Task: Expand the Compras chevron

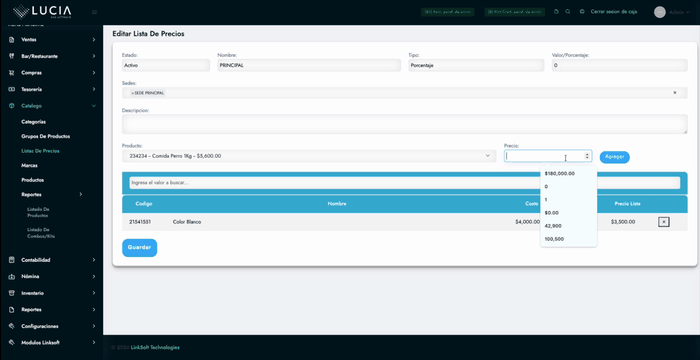Action: pos(94,73)
